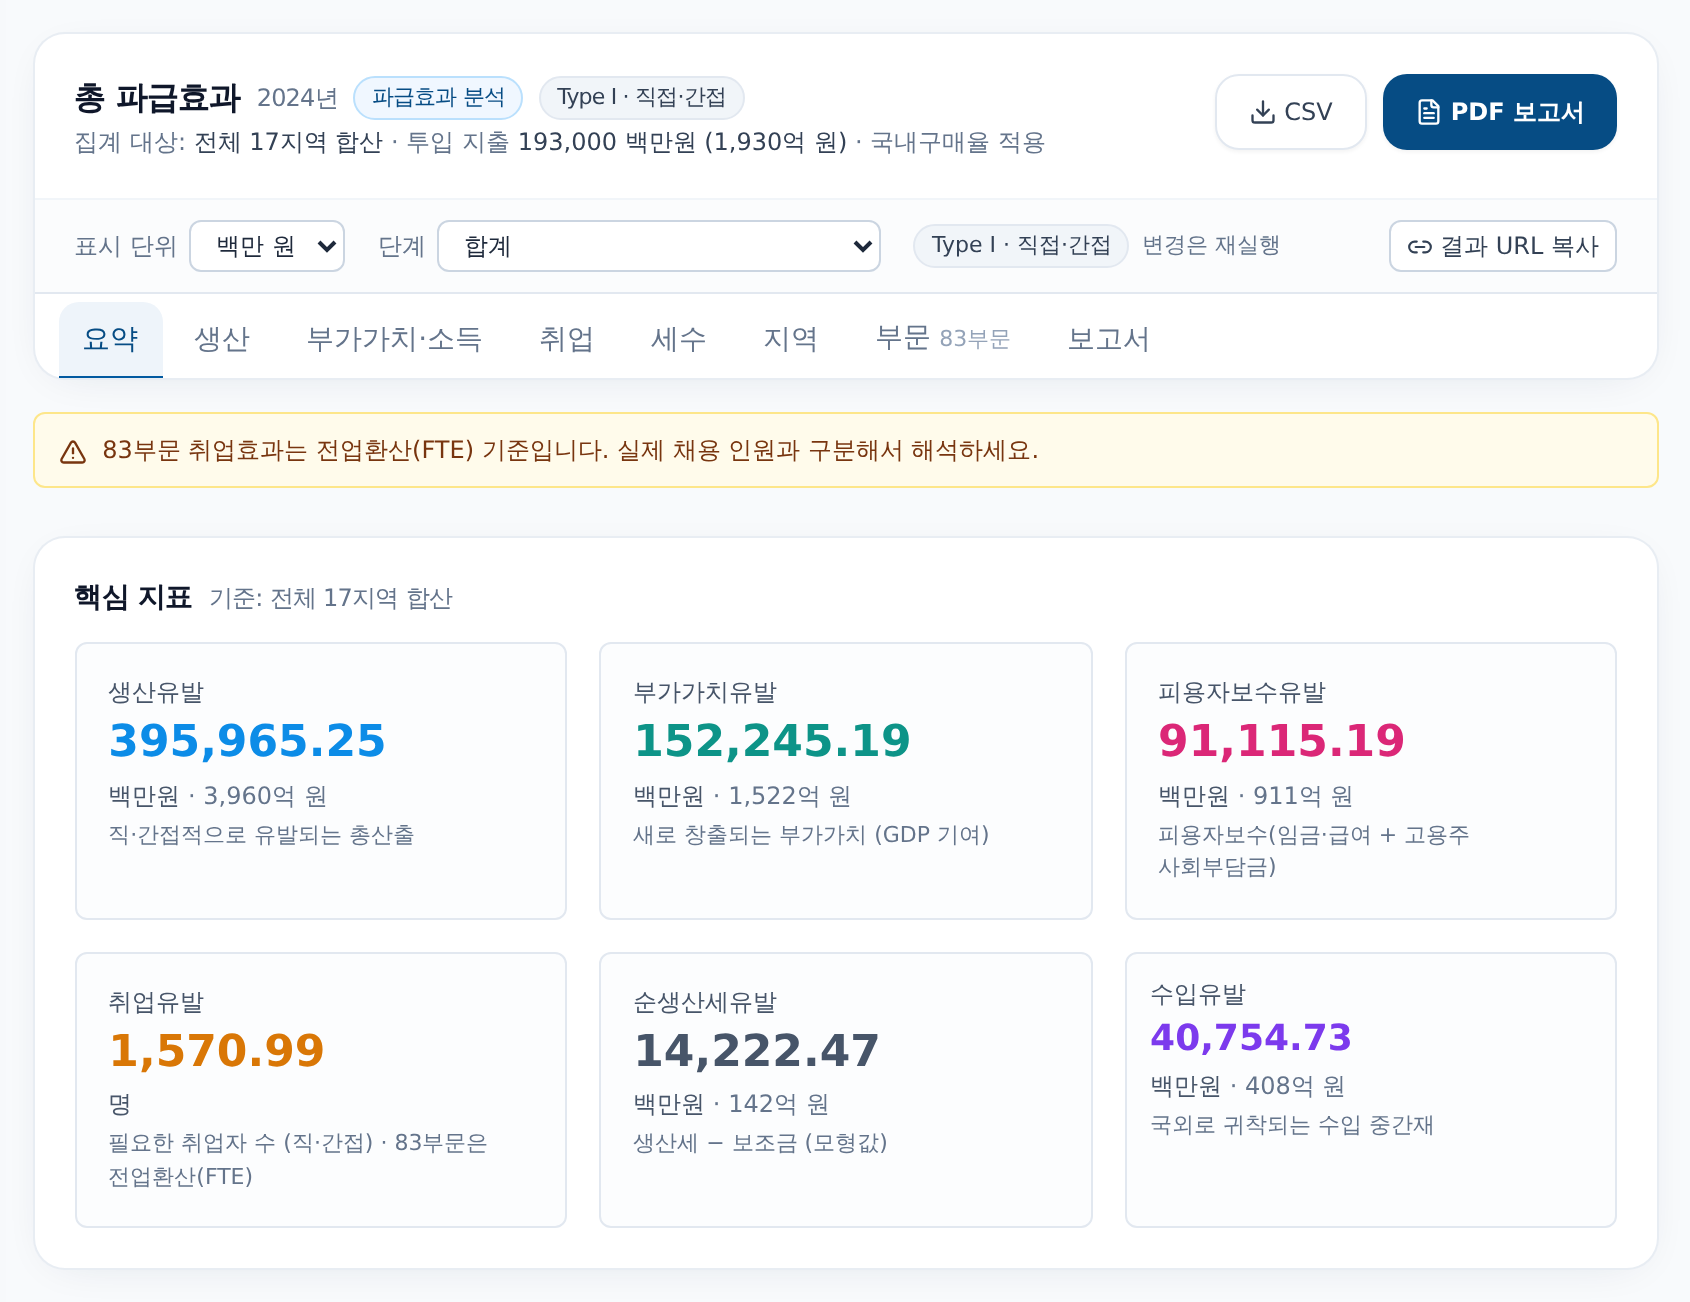Select the 부가가치유발 value 152,245.19
The image size is (1690, 1302).
point(772,741)
